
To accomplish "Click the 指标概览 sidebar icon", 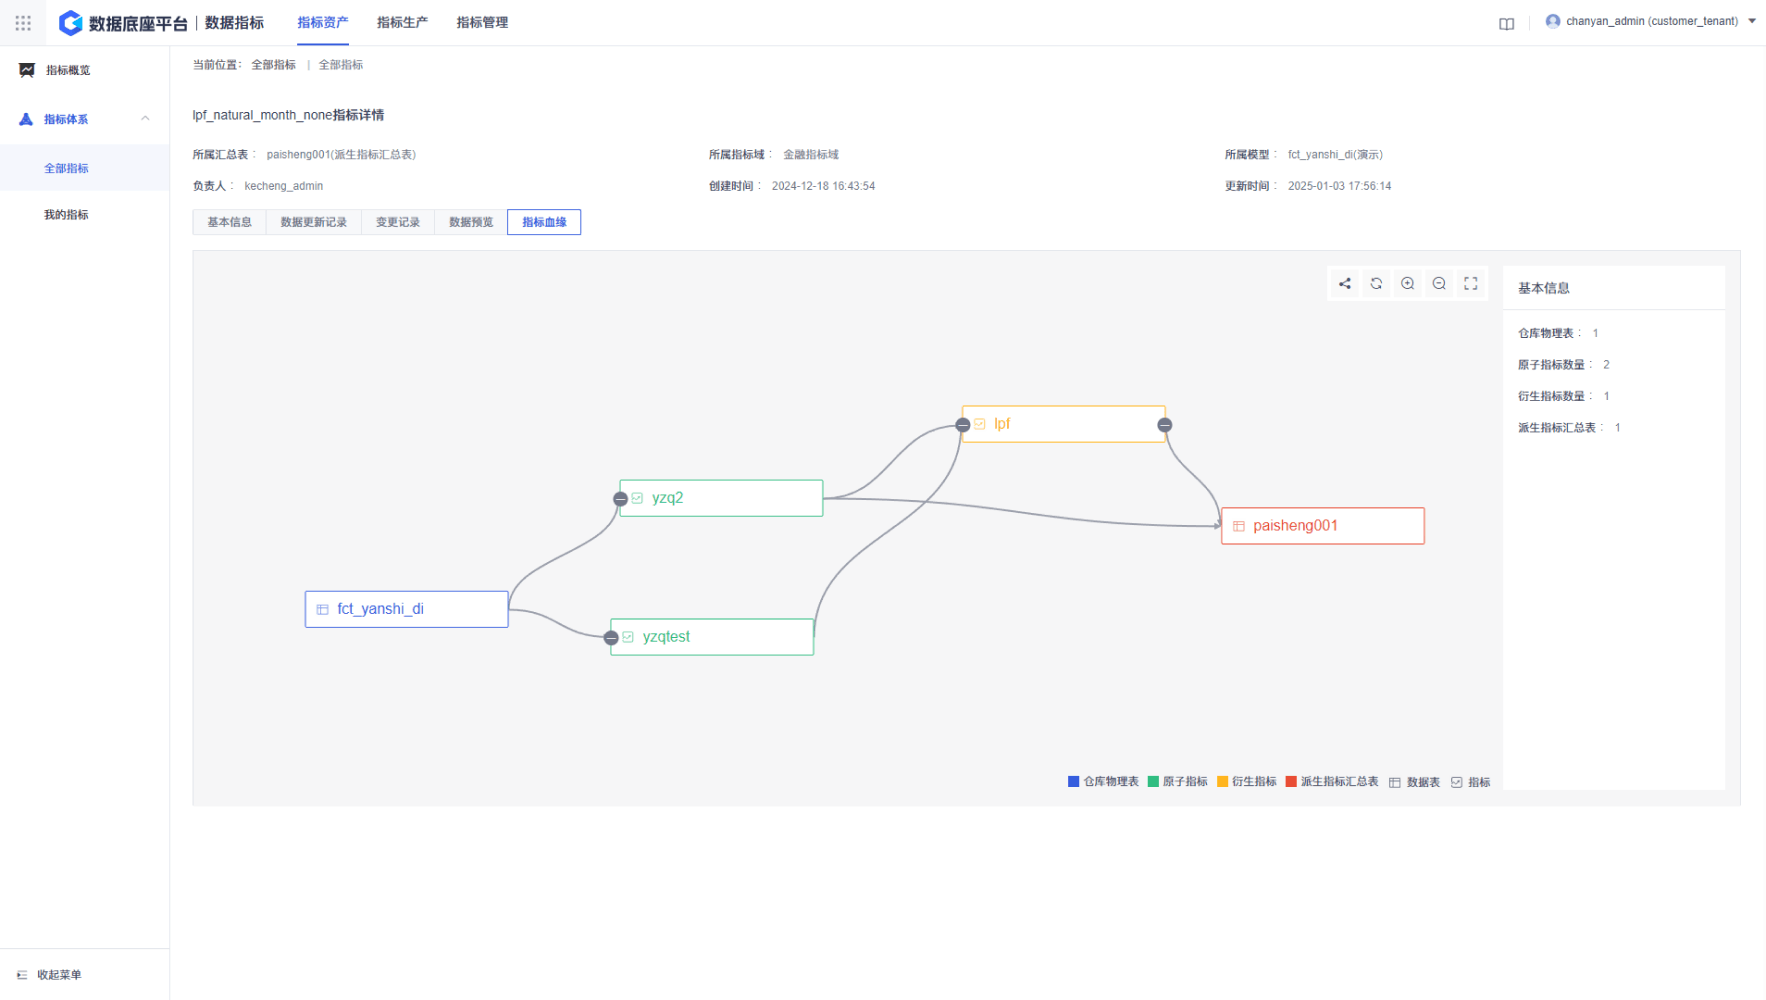I will tap(27, 70).
